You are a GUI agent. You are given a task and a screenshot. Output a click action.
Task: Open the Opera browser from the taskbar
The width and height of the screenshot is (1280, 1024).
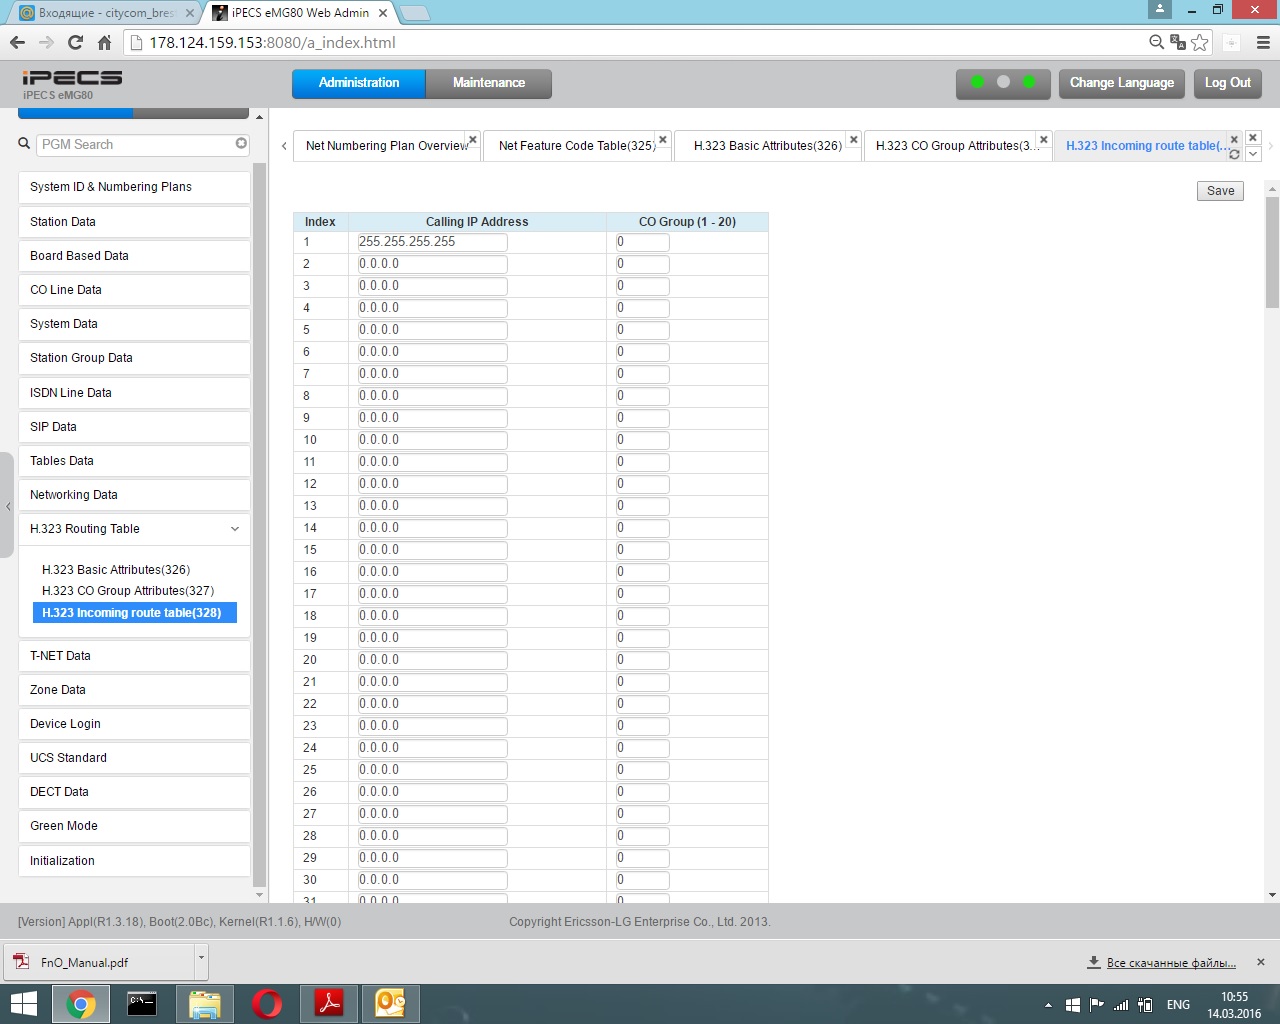pos(267,1003)
